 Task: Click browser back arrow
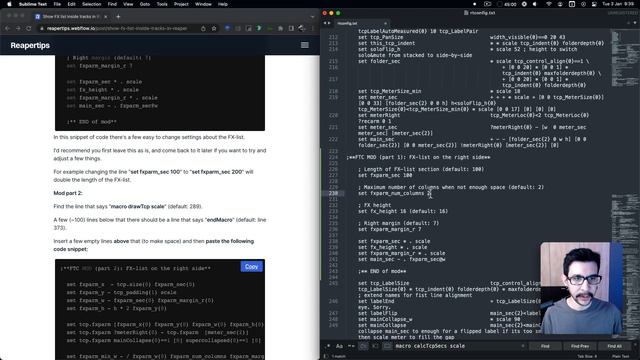(7, 28)
